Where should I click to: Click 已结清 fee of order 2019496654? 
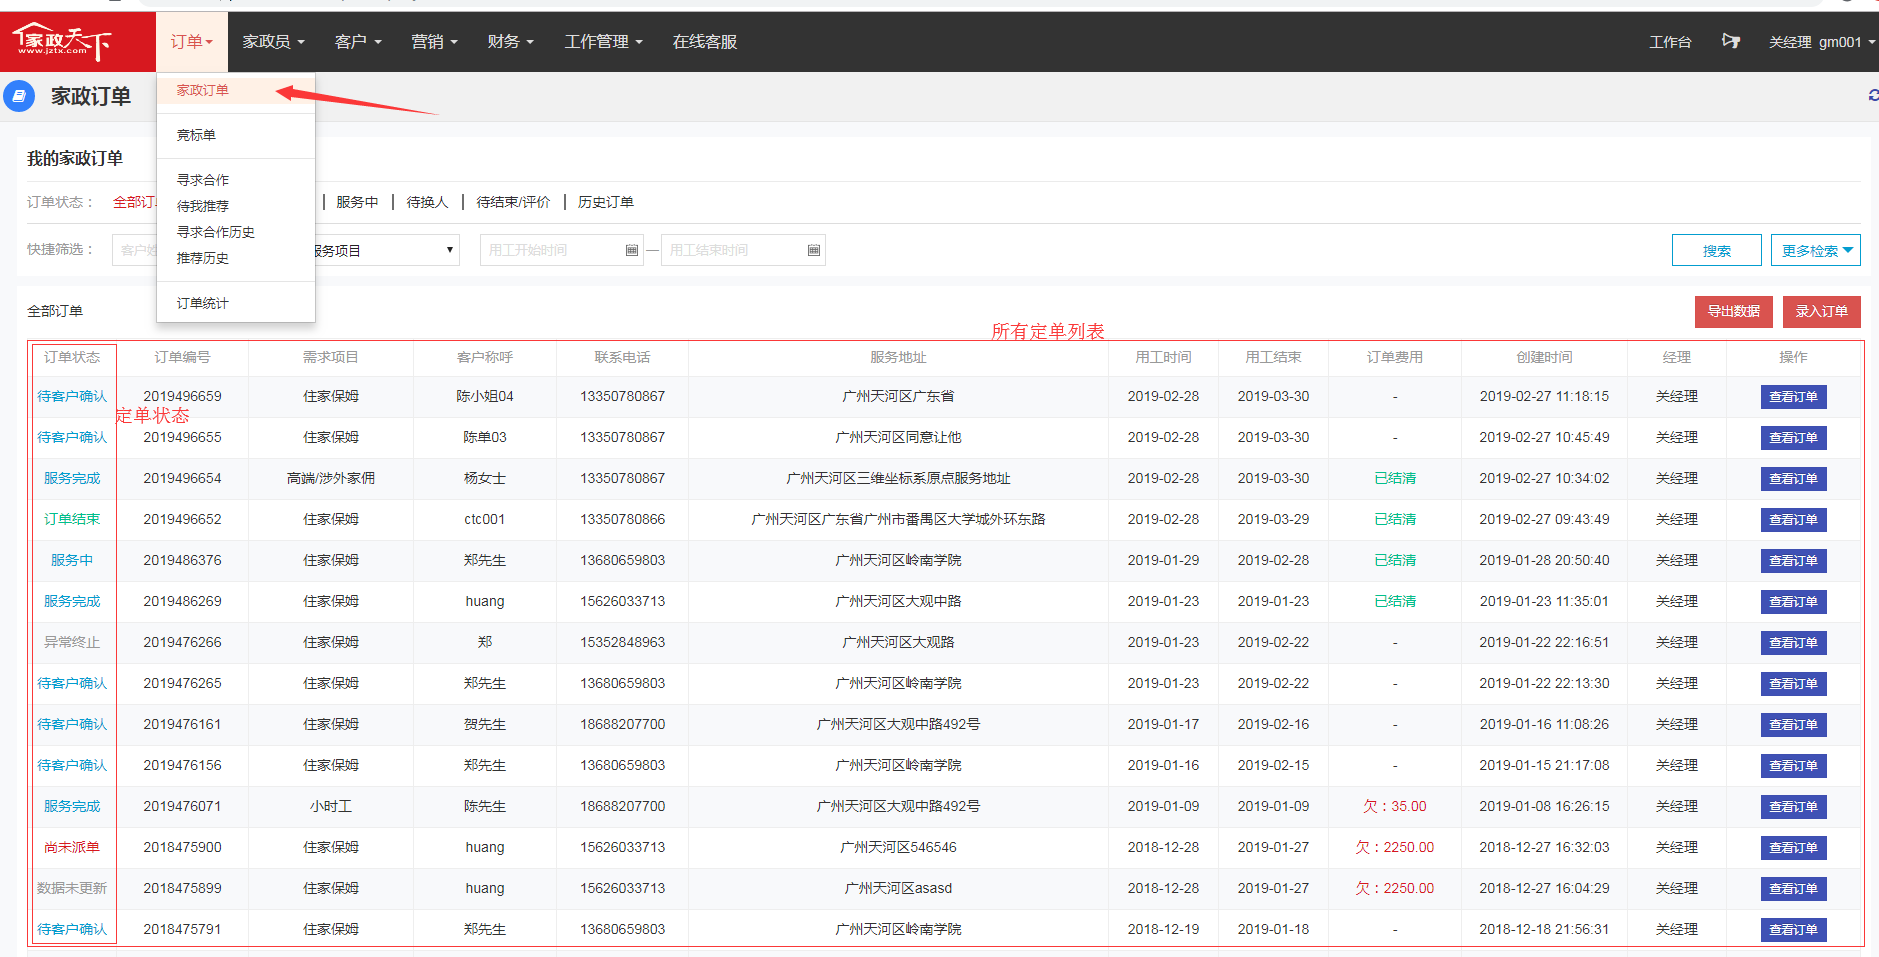(x=1395, y=478)
